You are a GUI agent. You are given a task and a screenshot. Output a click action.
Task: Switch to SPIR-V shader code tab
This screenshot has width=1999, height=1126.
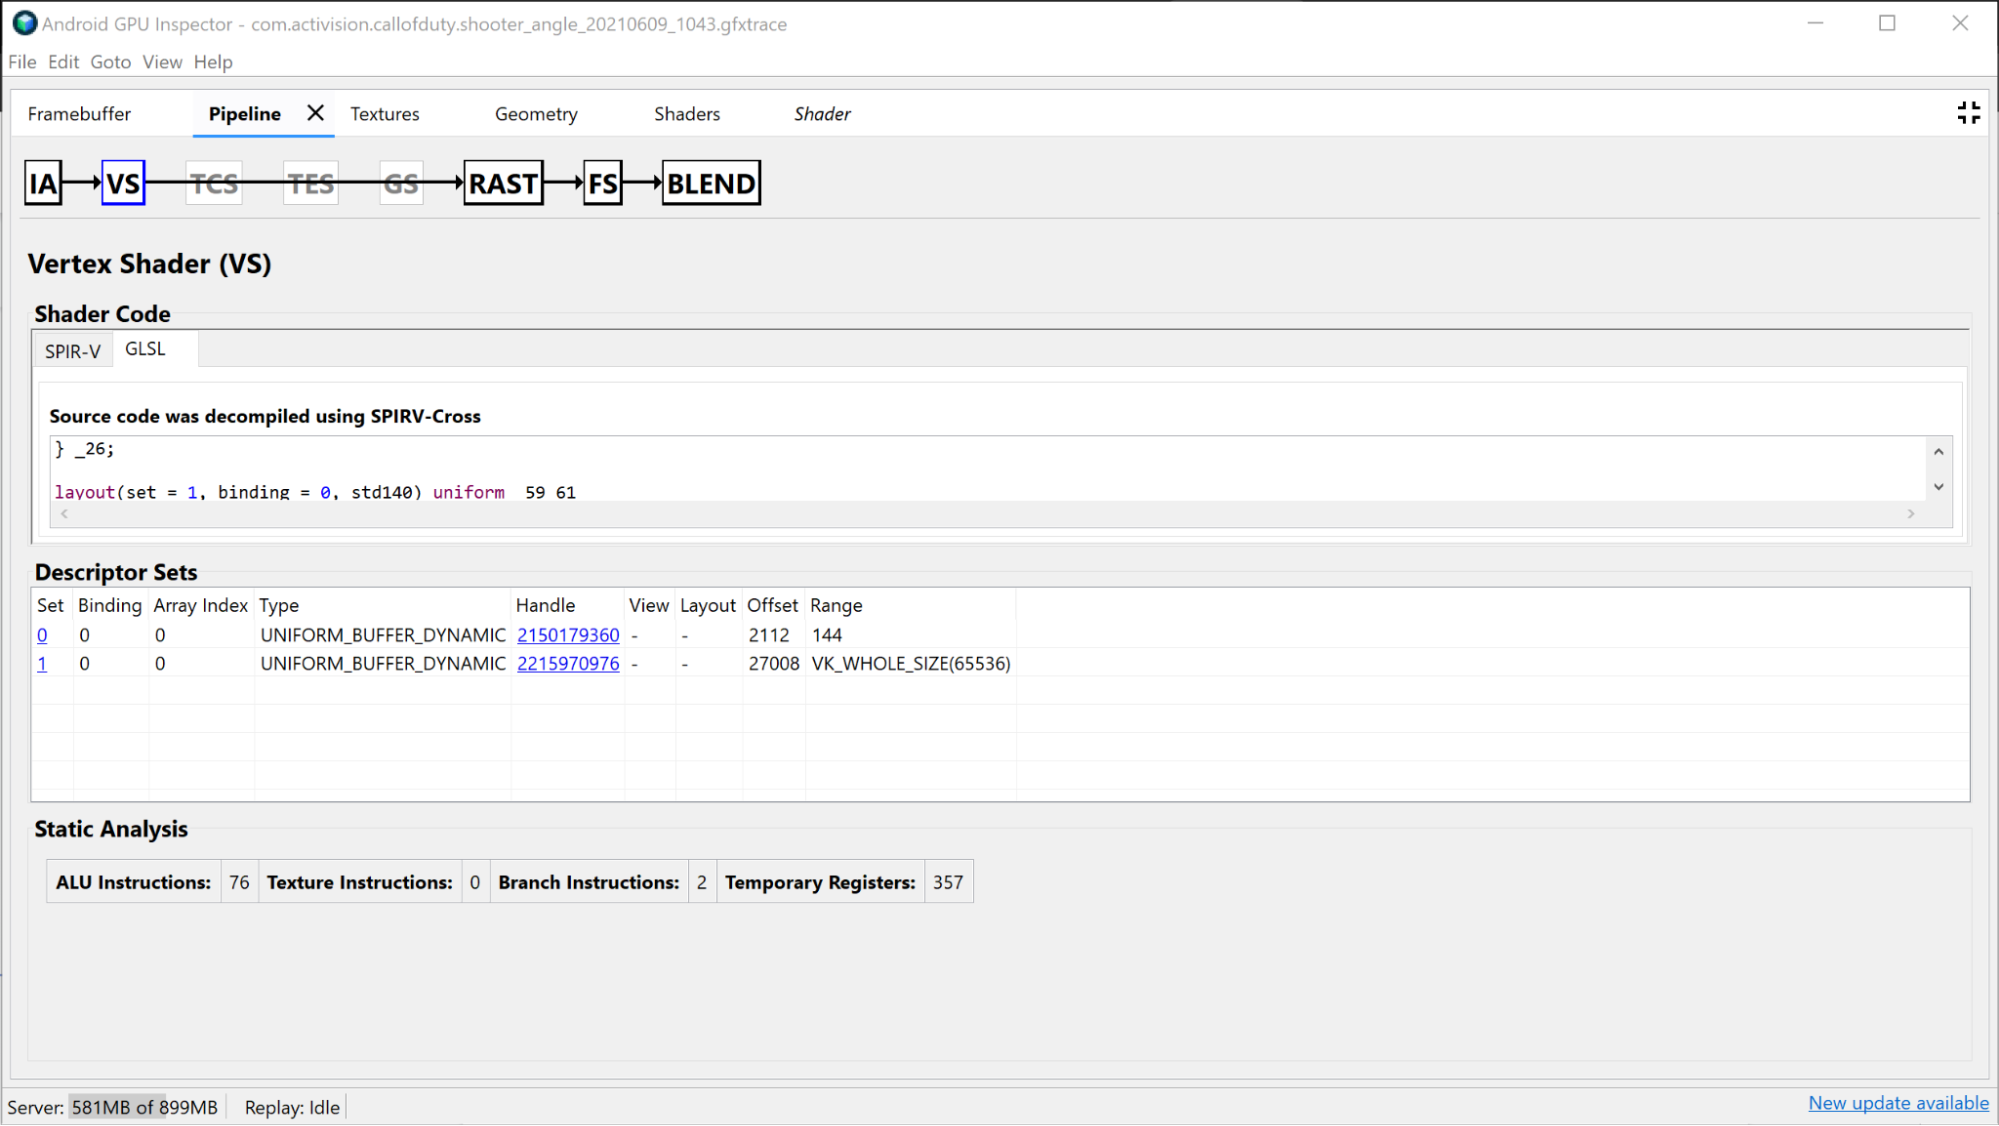pyautogui.click(x=73, y=347)
